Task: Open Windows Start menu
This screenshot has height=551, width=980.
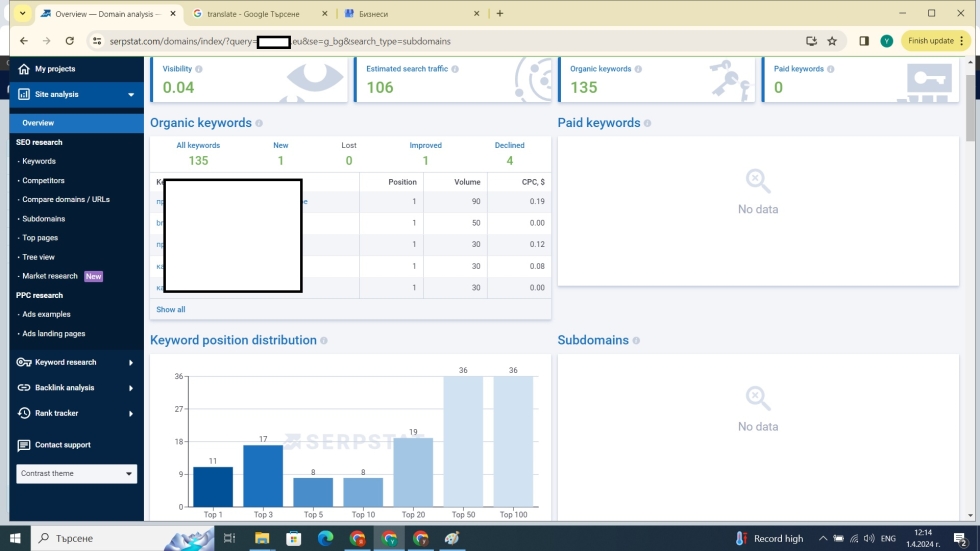Action: pyautogui.click(x=15, y=538)
